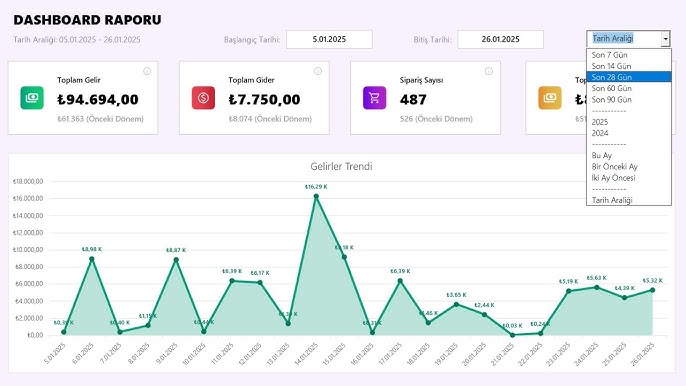Click the DASHBOARD RAPORU heading

click(87, 20)
